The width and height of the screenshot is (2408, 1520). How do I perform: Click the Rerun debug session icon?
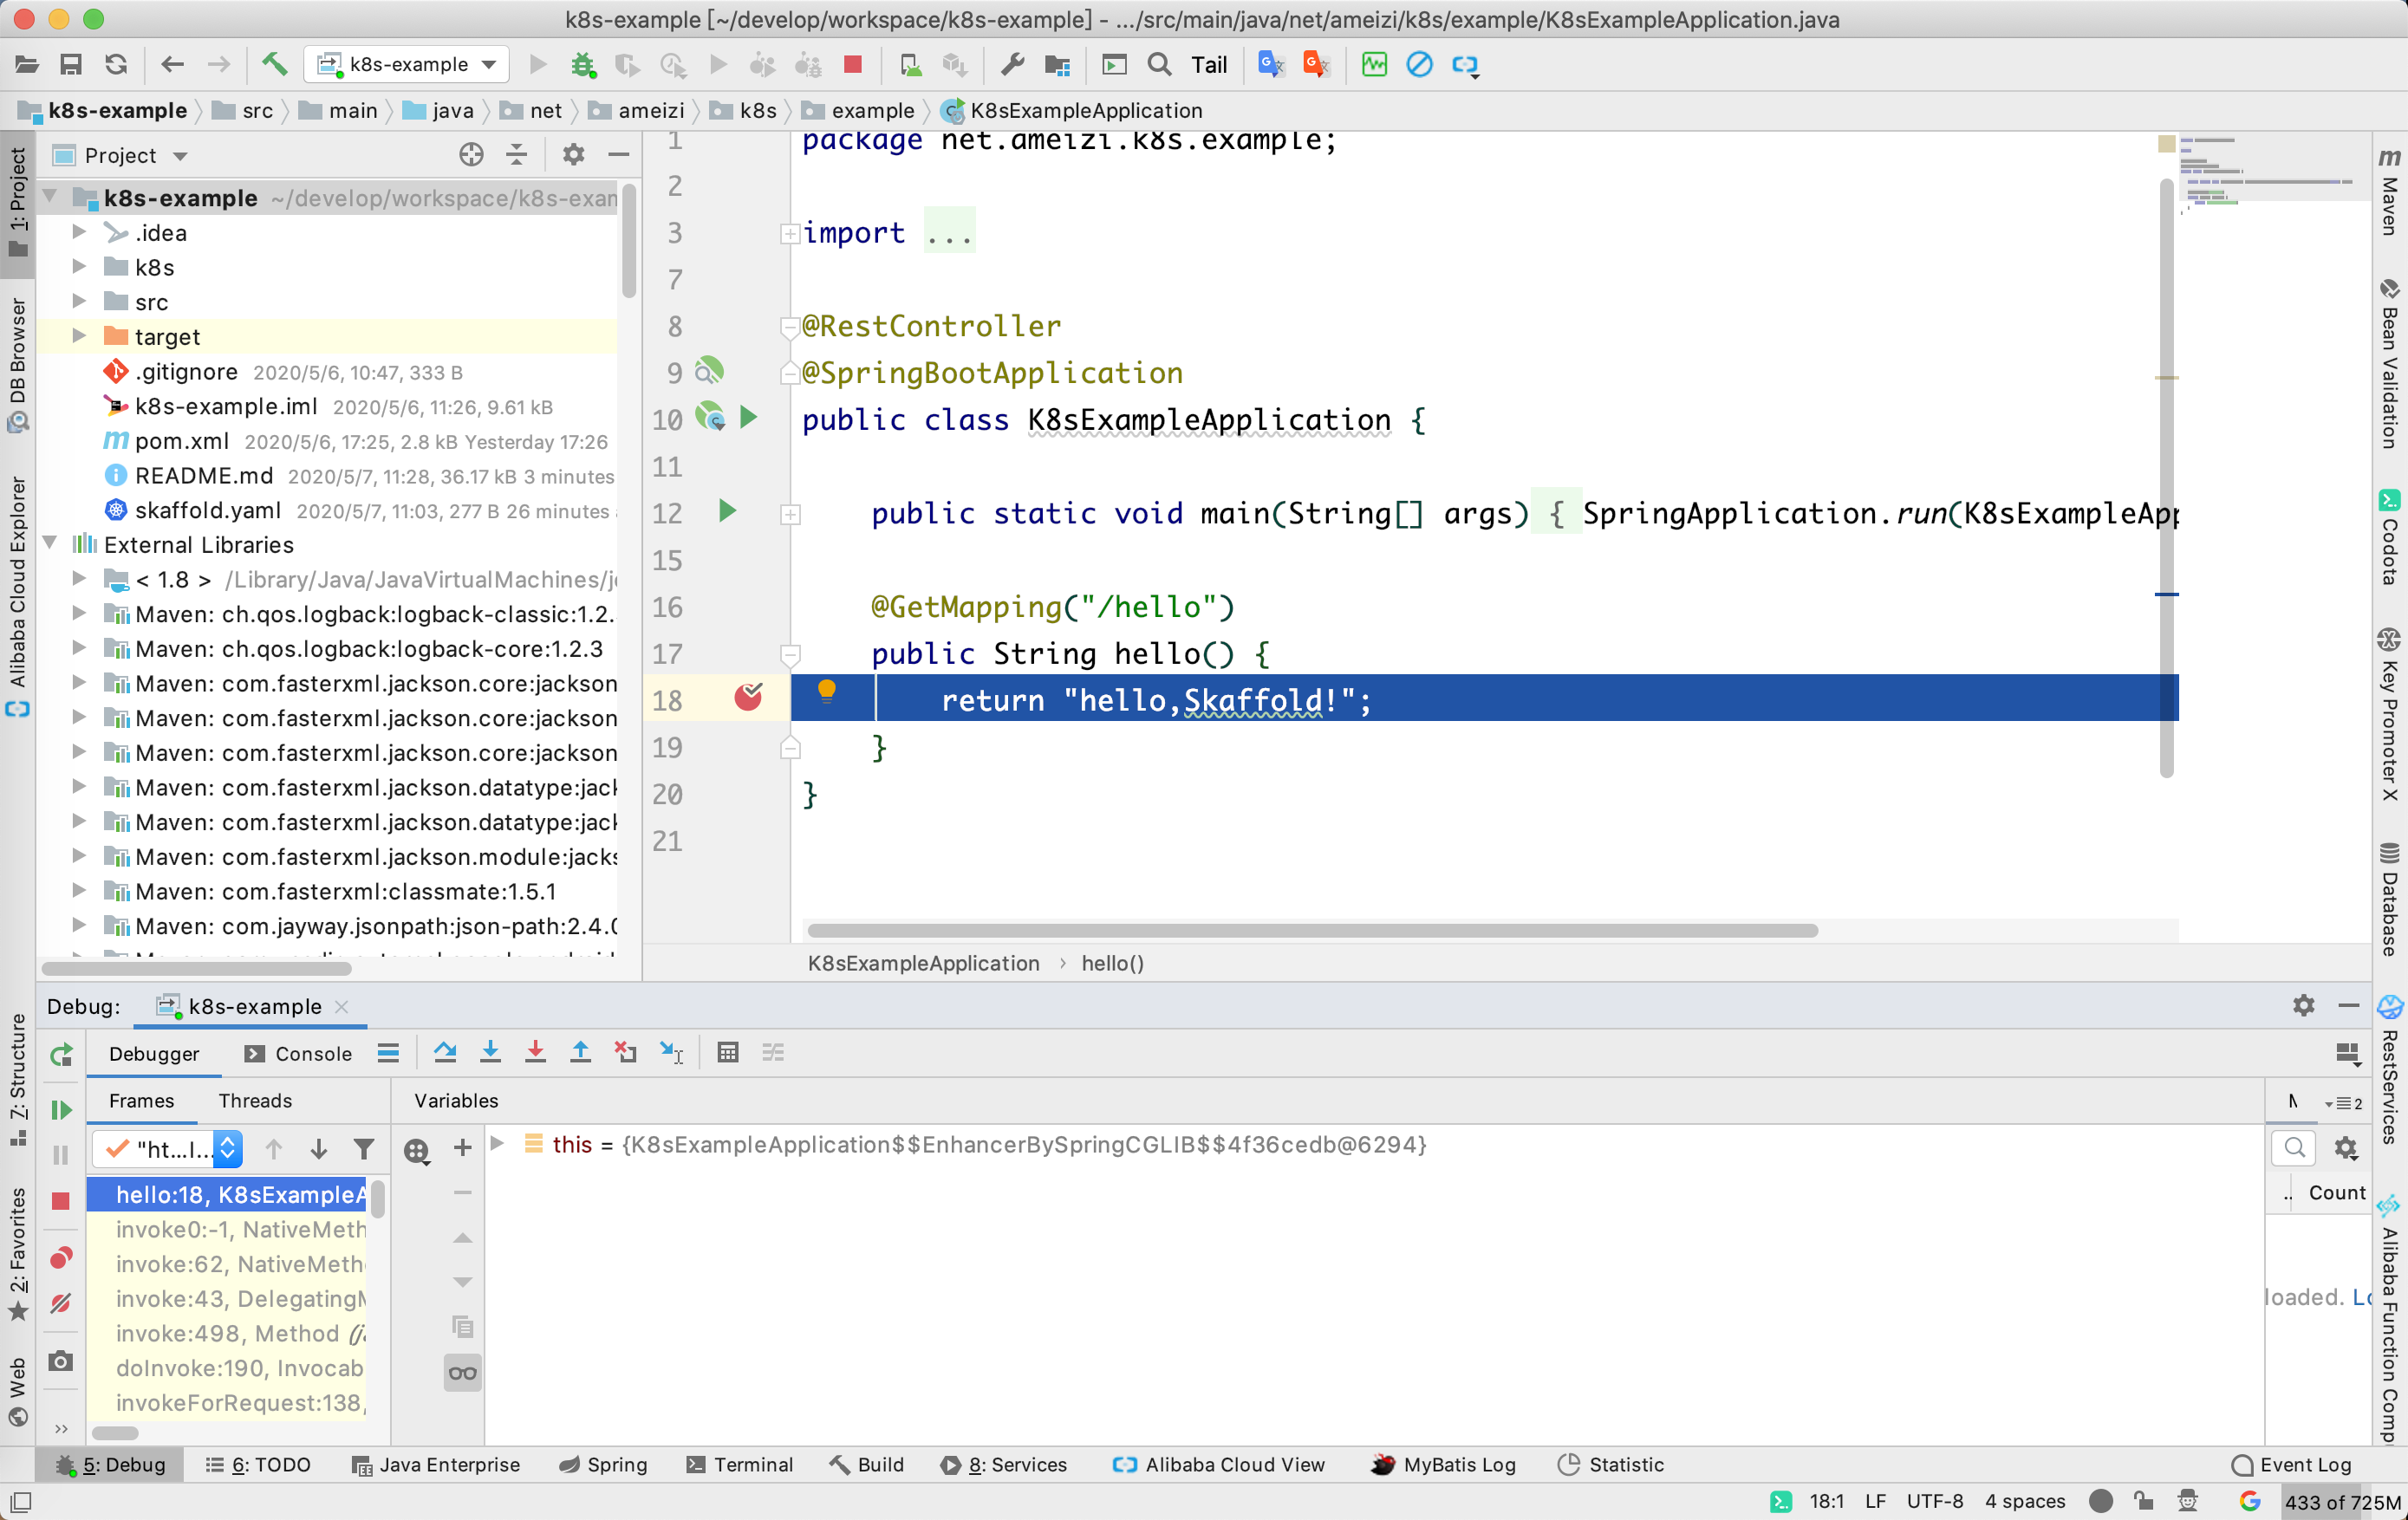click(x=61, y=1054)
